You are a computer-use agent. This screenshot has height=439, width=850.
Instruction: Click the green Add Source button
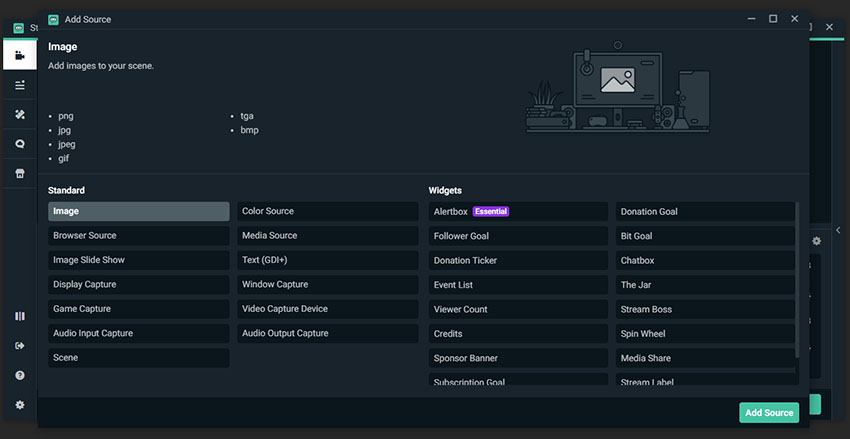769,412
